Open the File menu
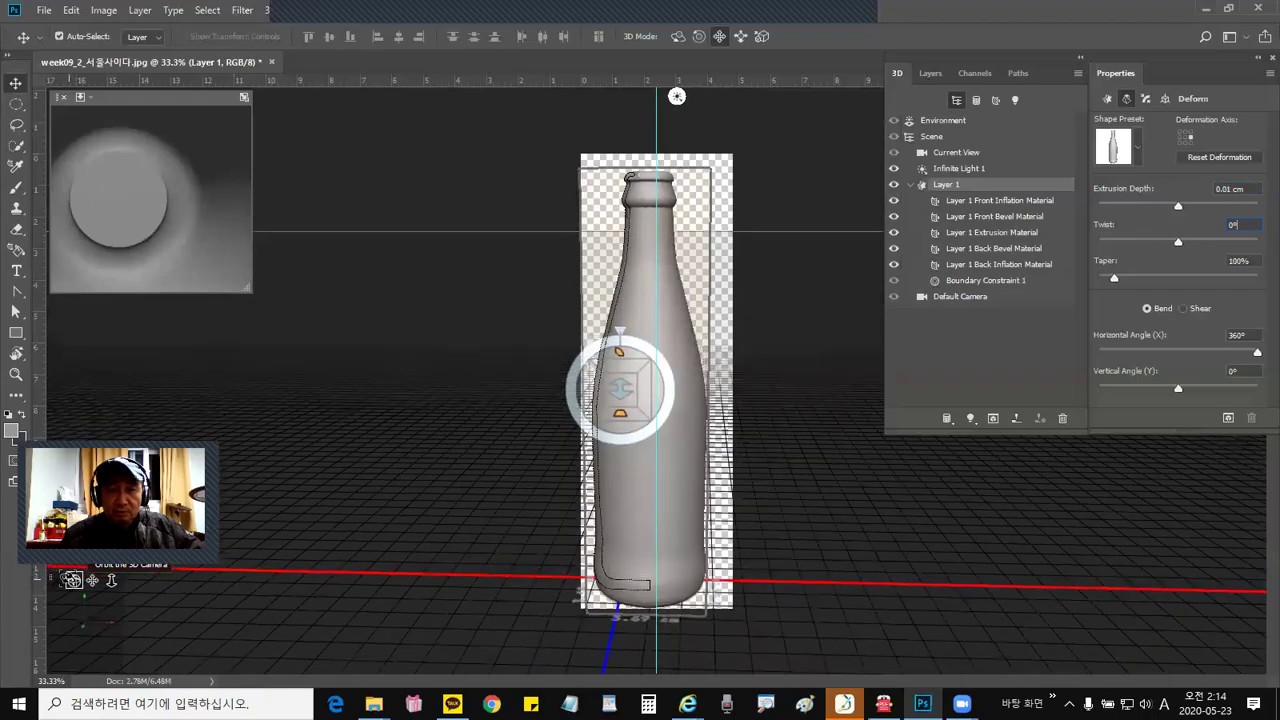The height and width of the screenshot is (720, 1280). coord(44,10)
